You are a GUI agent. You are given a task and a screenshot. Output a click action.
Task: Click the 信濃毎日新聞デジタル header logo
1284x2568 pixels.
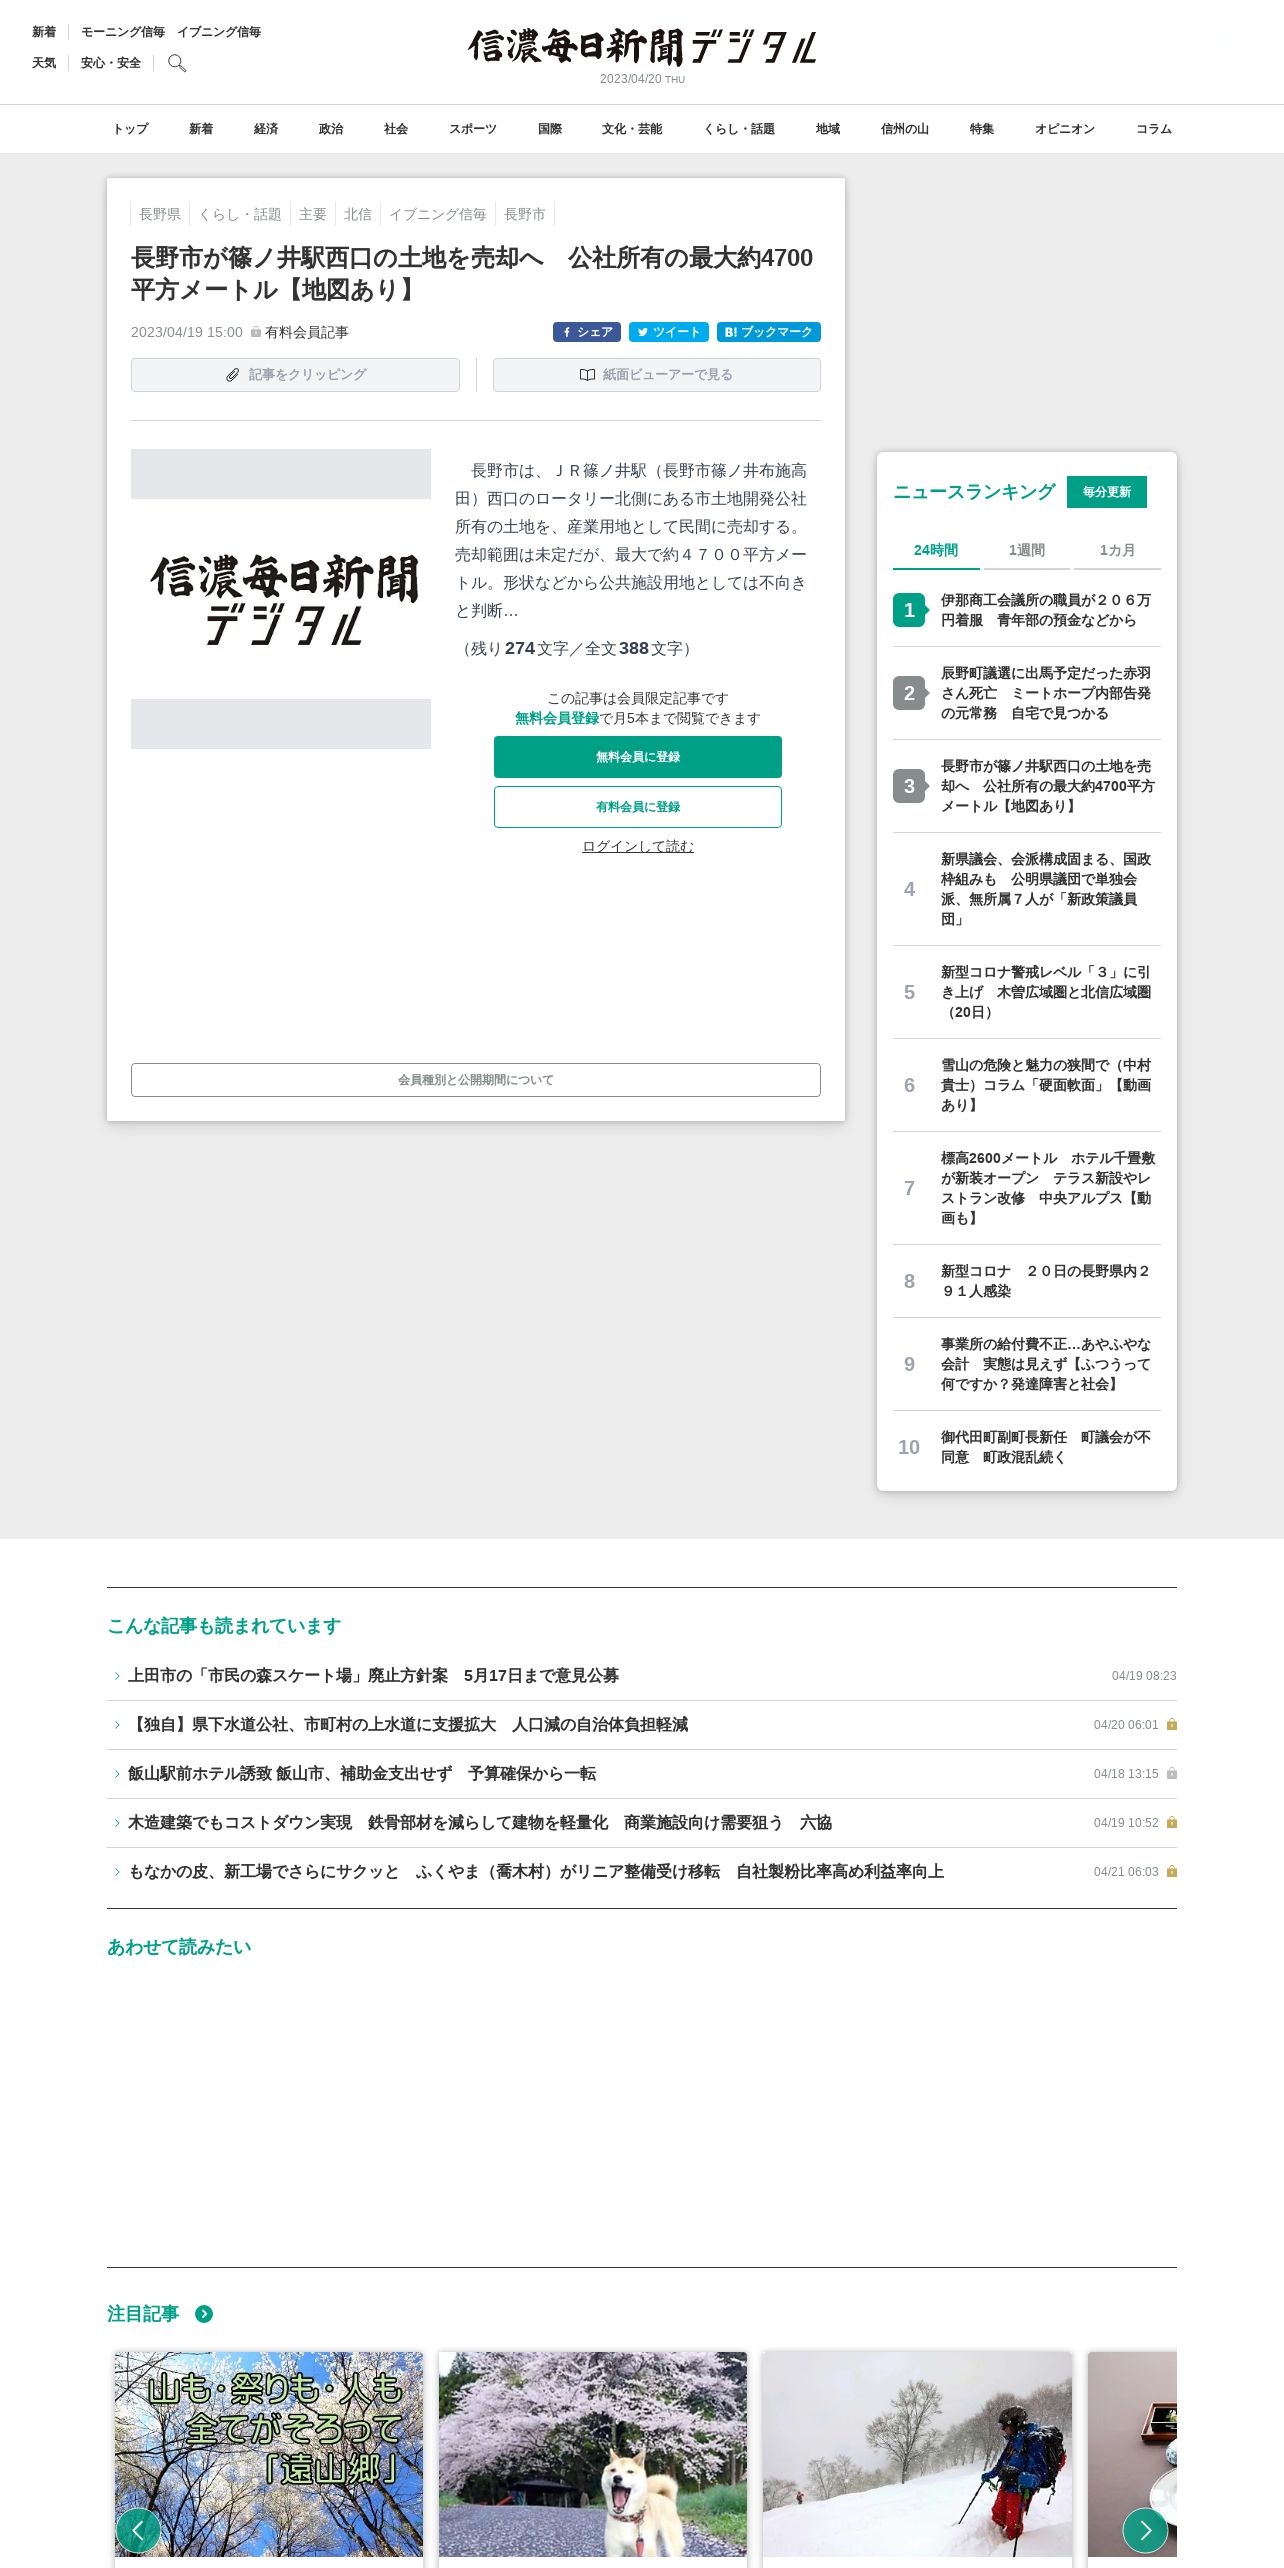point(642,47)
